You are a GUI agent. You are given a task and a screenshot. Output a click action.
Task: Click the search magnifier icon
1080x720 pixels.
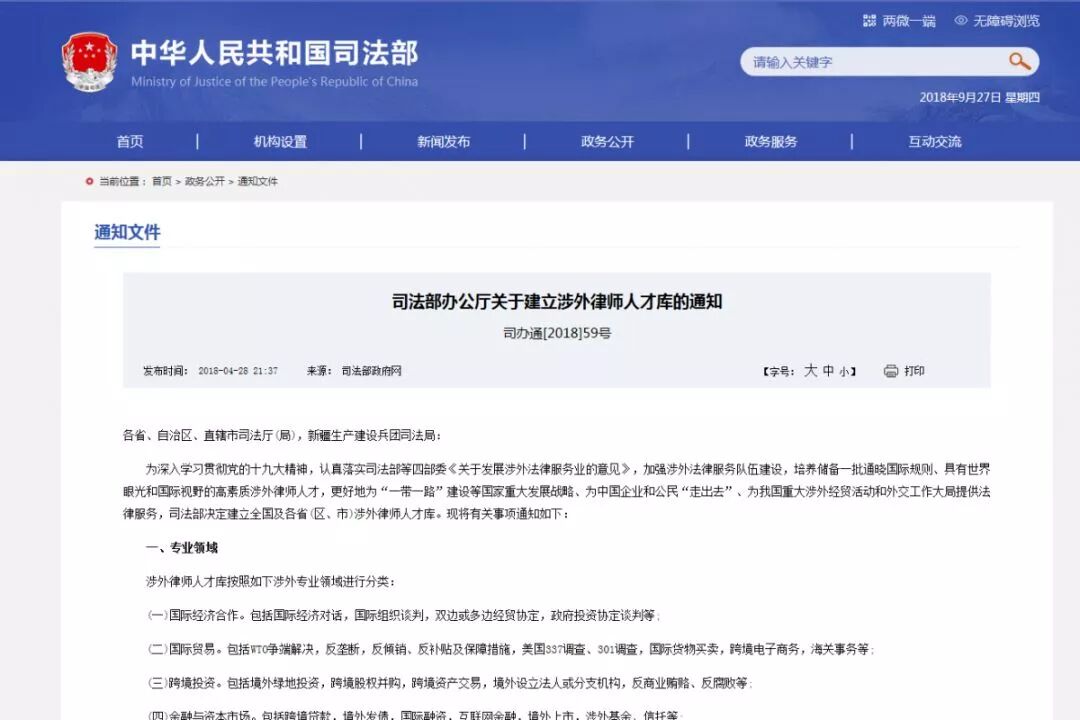[x=1019, y=62]
